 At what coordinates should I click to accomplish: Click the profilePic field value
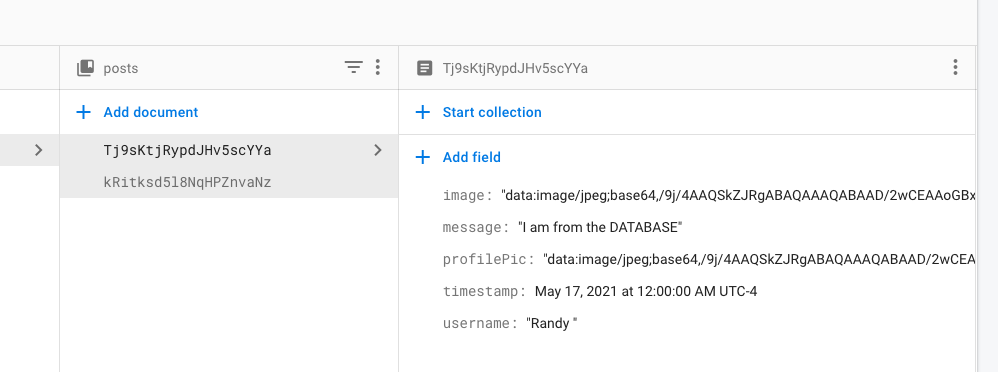[x=759, y=259]
